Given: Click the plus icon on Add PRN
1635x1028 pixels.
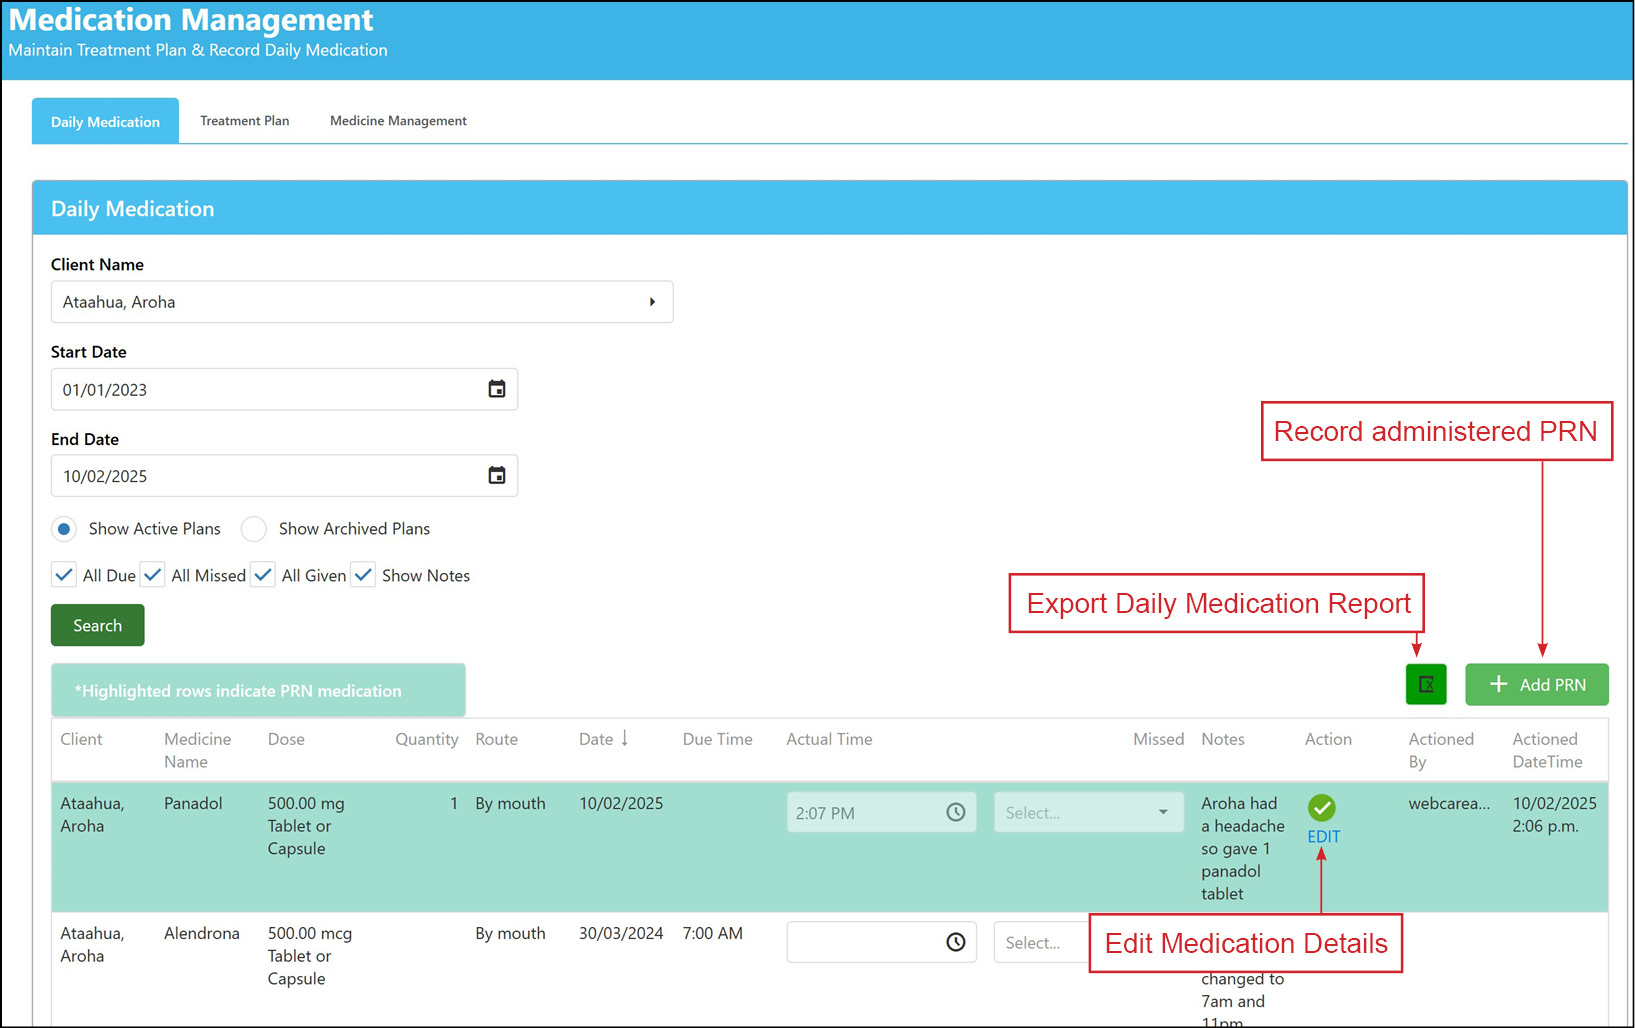Looking at the screenshot, I should [x=1498, y=684].
